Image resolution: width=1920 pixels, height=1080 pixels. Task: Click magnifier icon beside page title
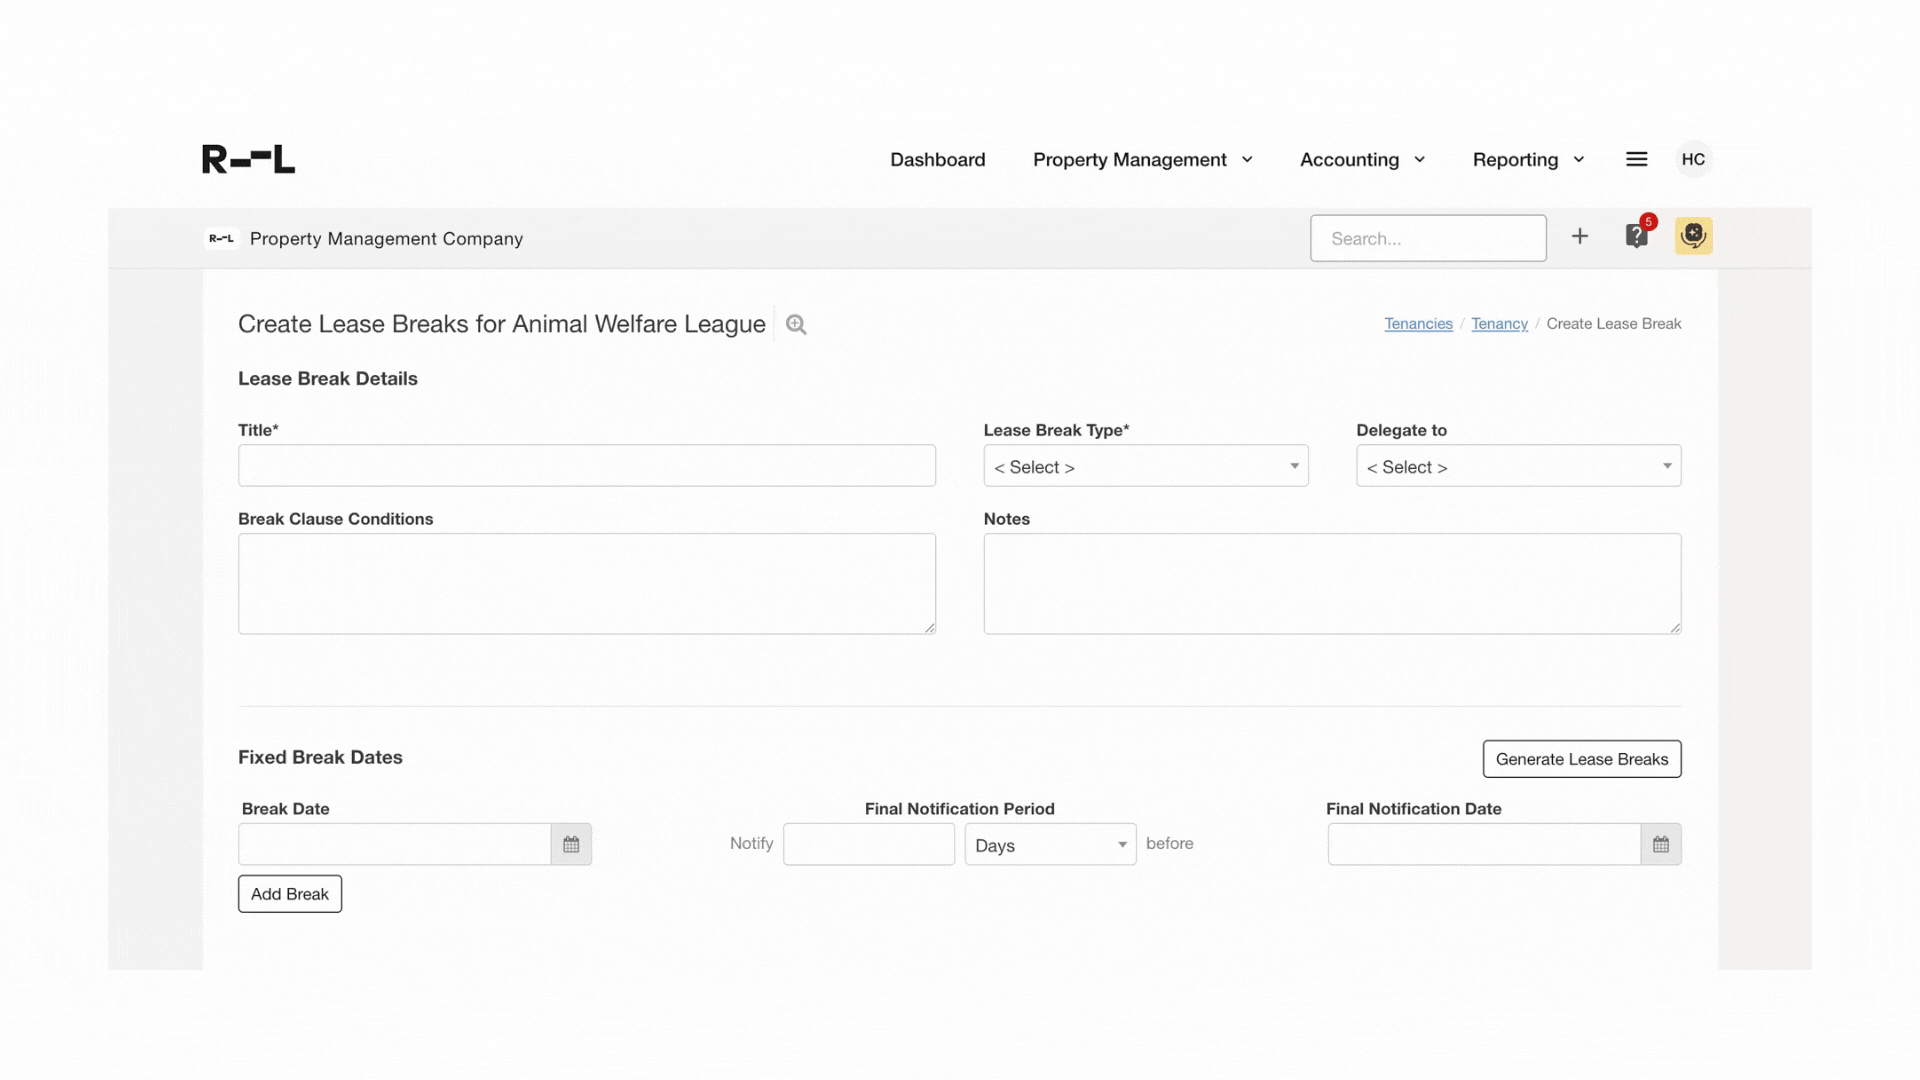pos(796,324)
